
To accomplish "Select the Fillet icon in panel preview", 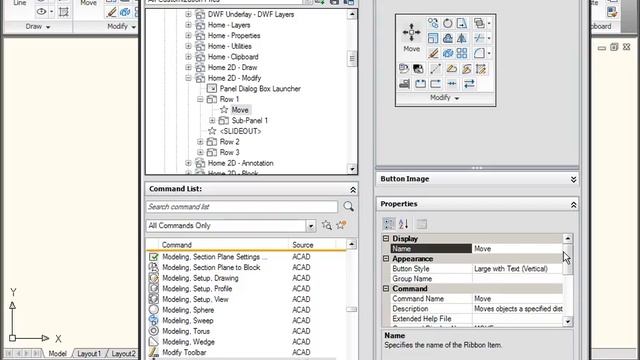I will point(479,53).
